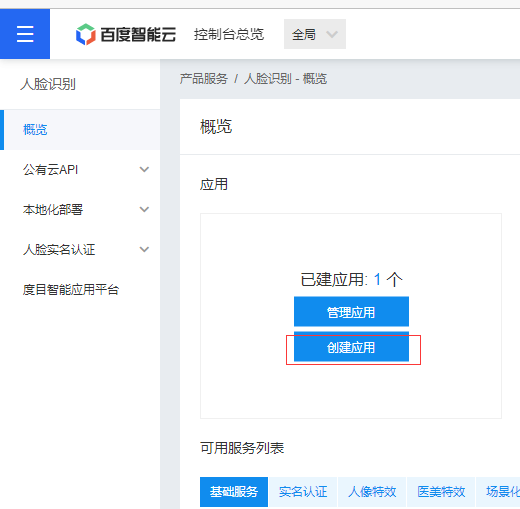The height and width of the screenshot is (509, 520).
Task: Switch to the 实名认证 tab
Action: point(303,492)
